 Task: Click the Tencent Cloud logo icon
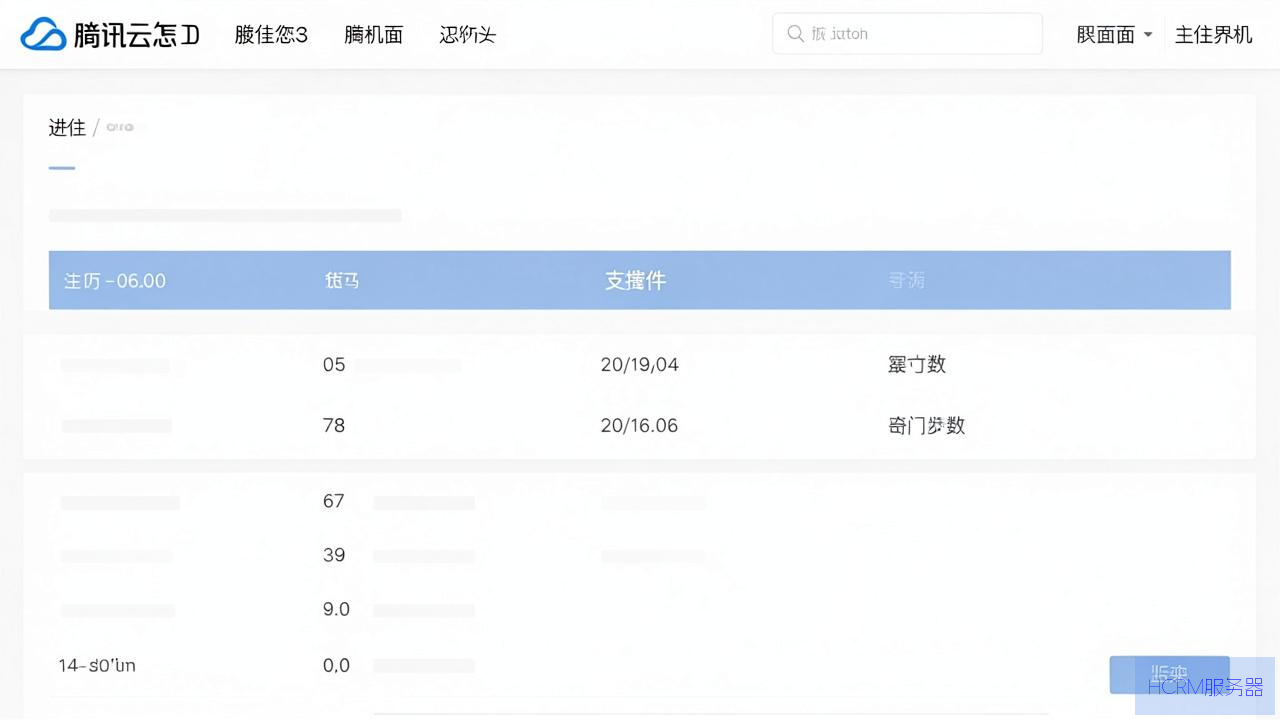coord(42,34)
